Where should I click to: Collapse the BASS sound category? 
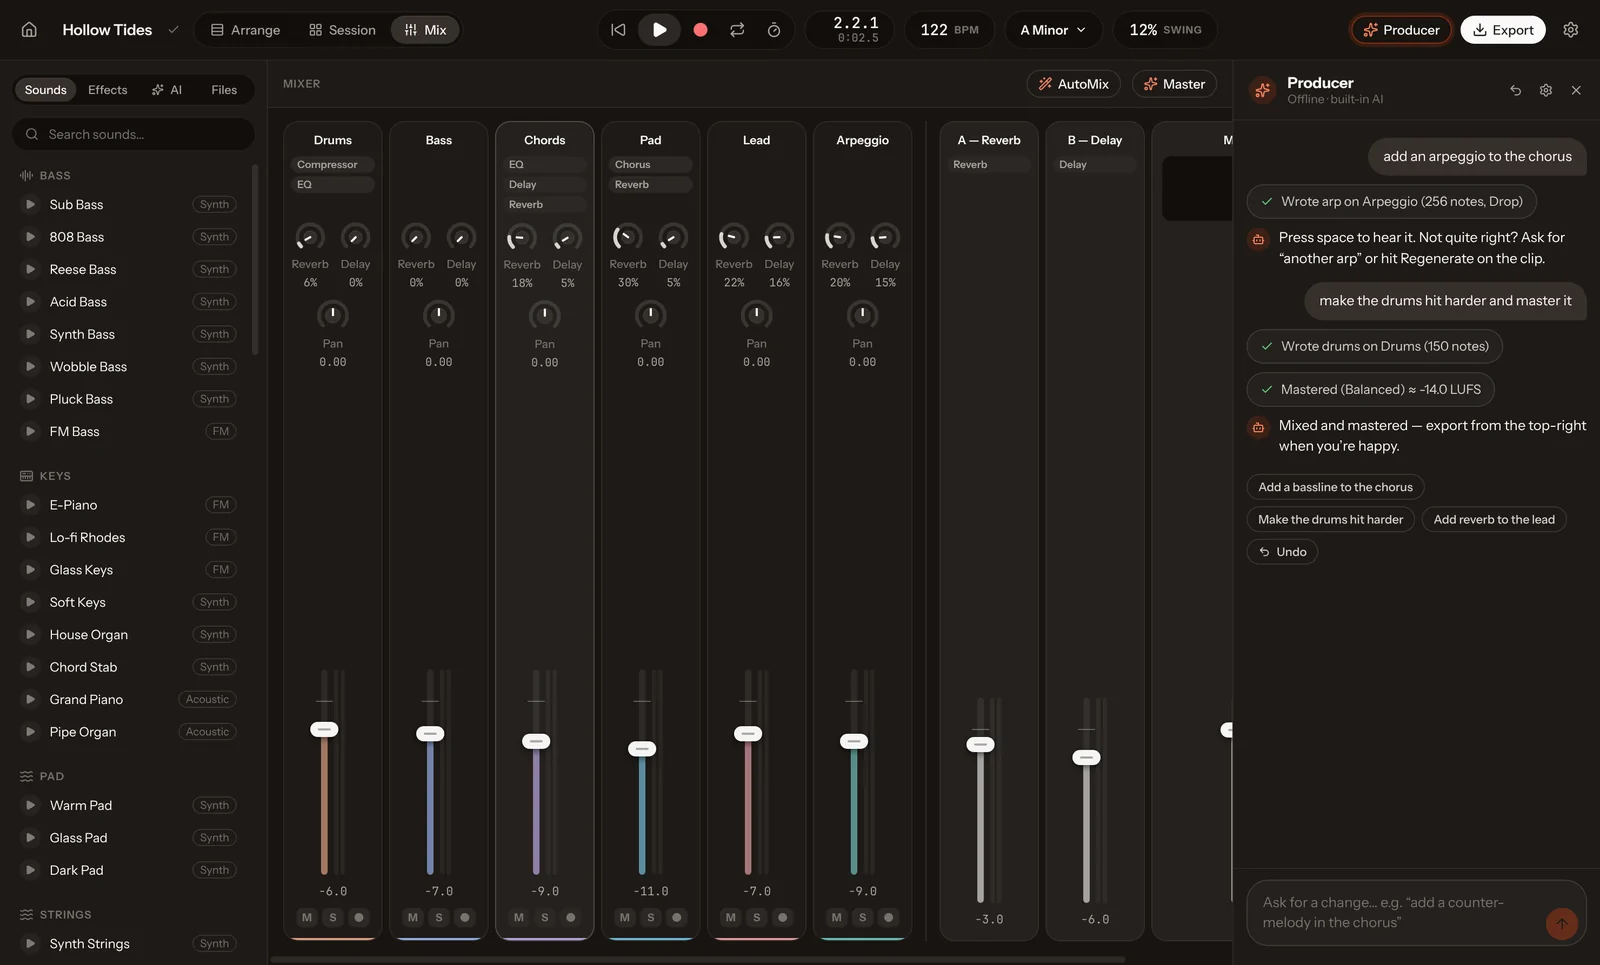45,175
